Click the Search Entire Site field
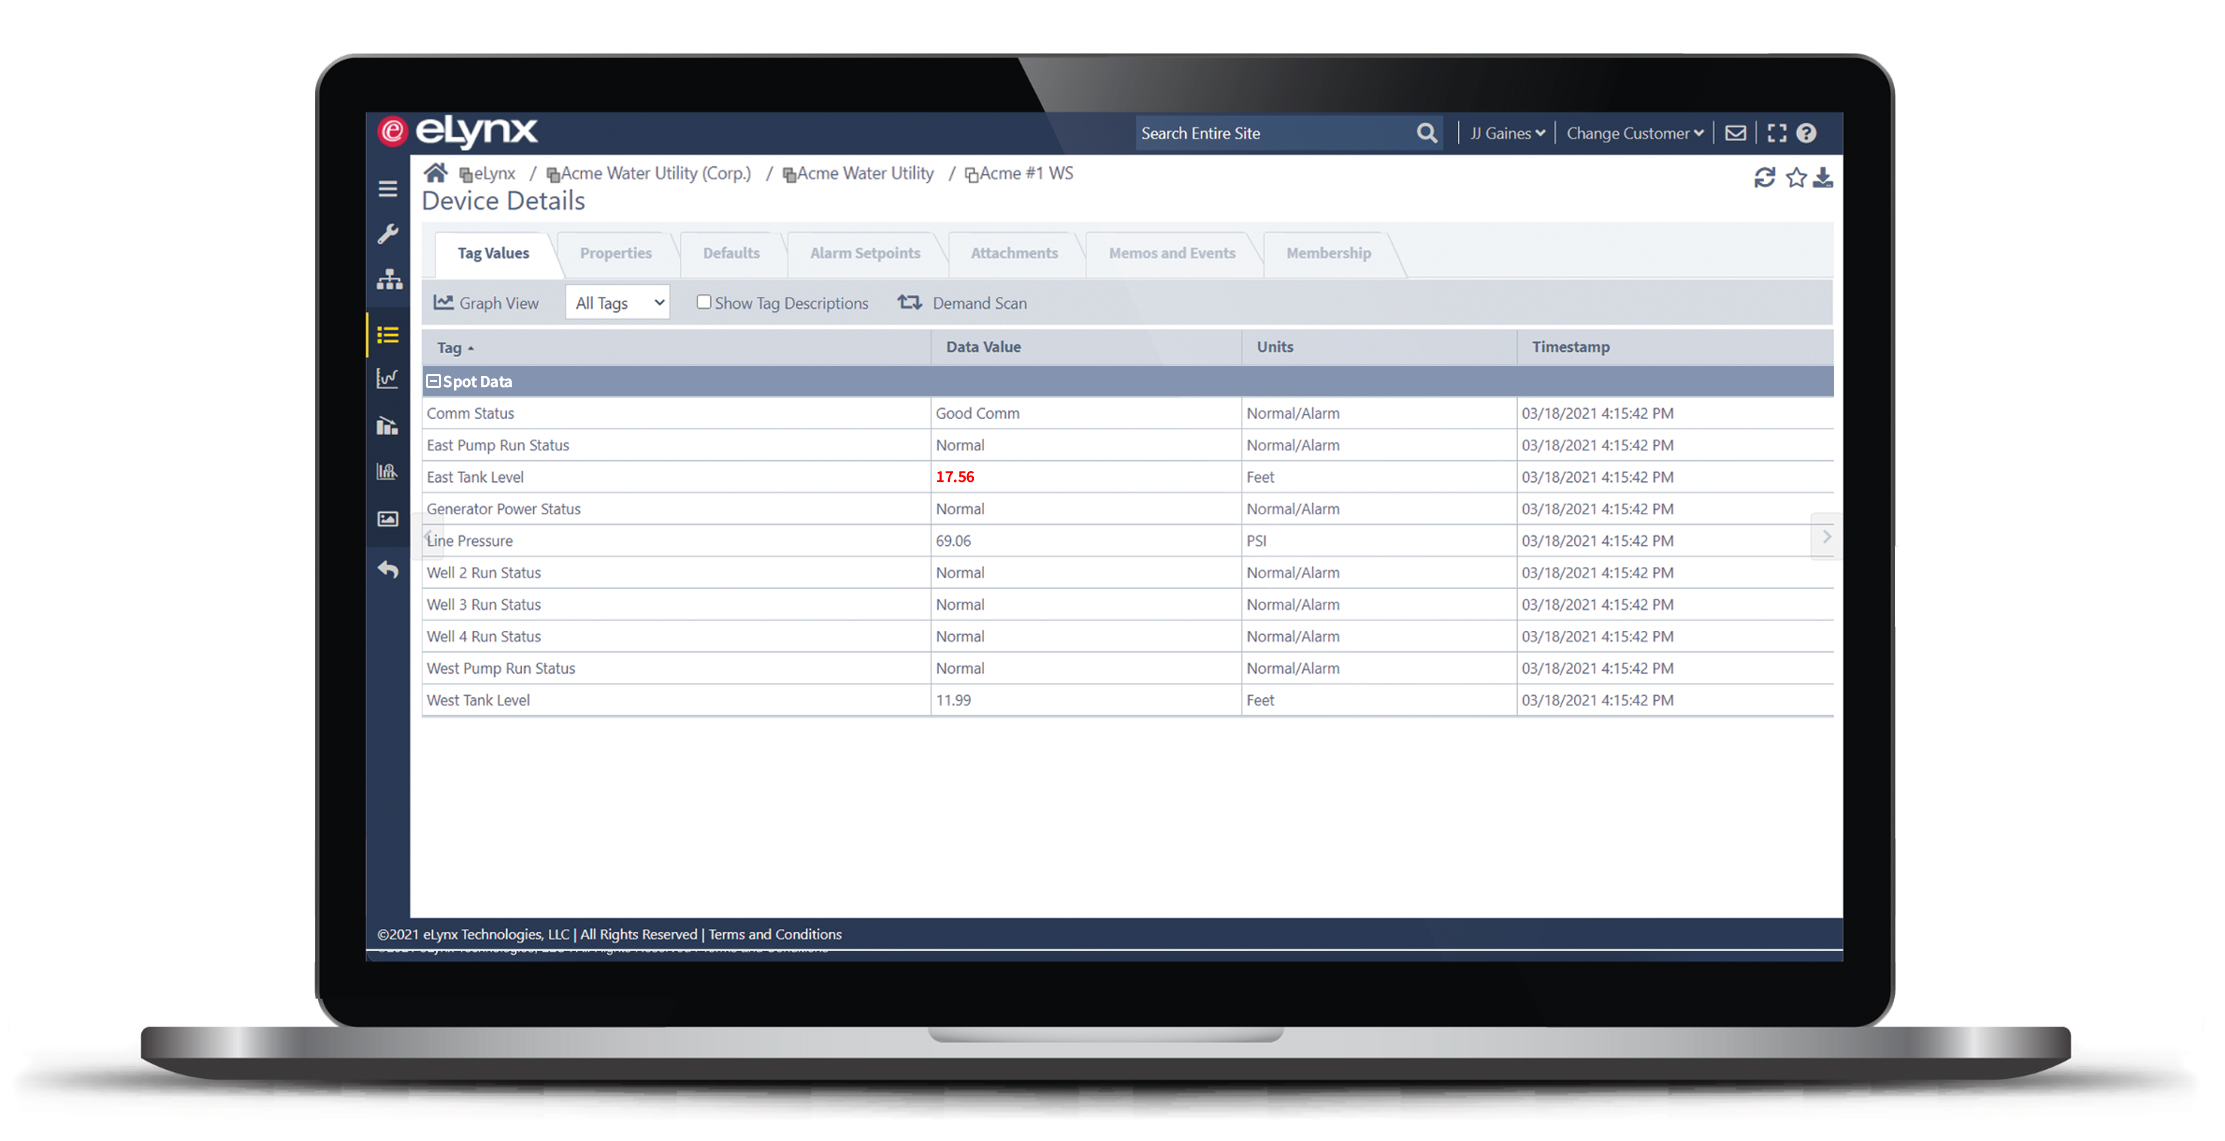The height and width of the screenshot is (1141, 2225). (1272, 133)
